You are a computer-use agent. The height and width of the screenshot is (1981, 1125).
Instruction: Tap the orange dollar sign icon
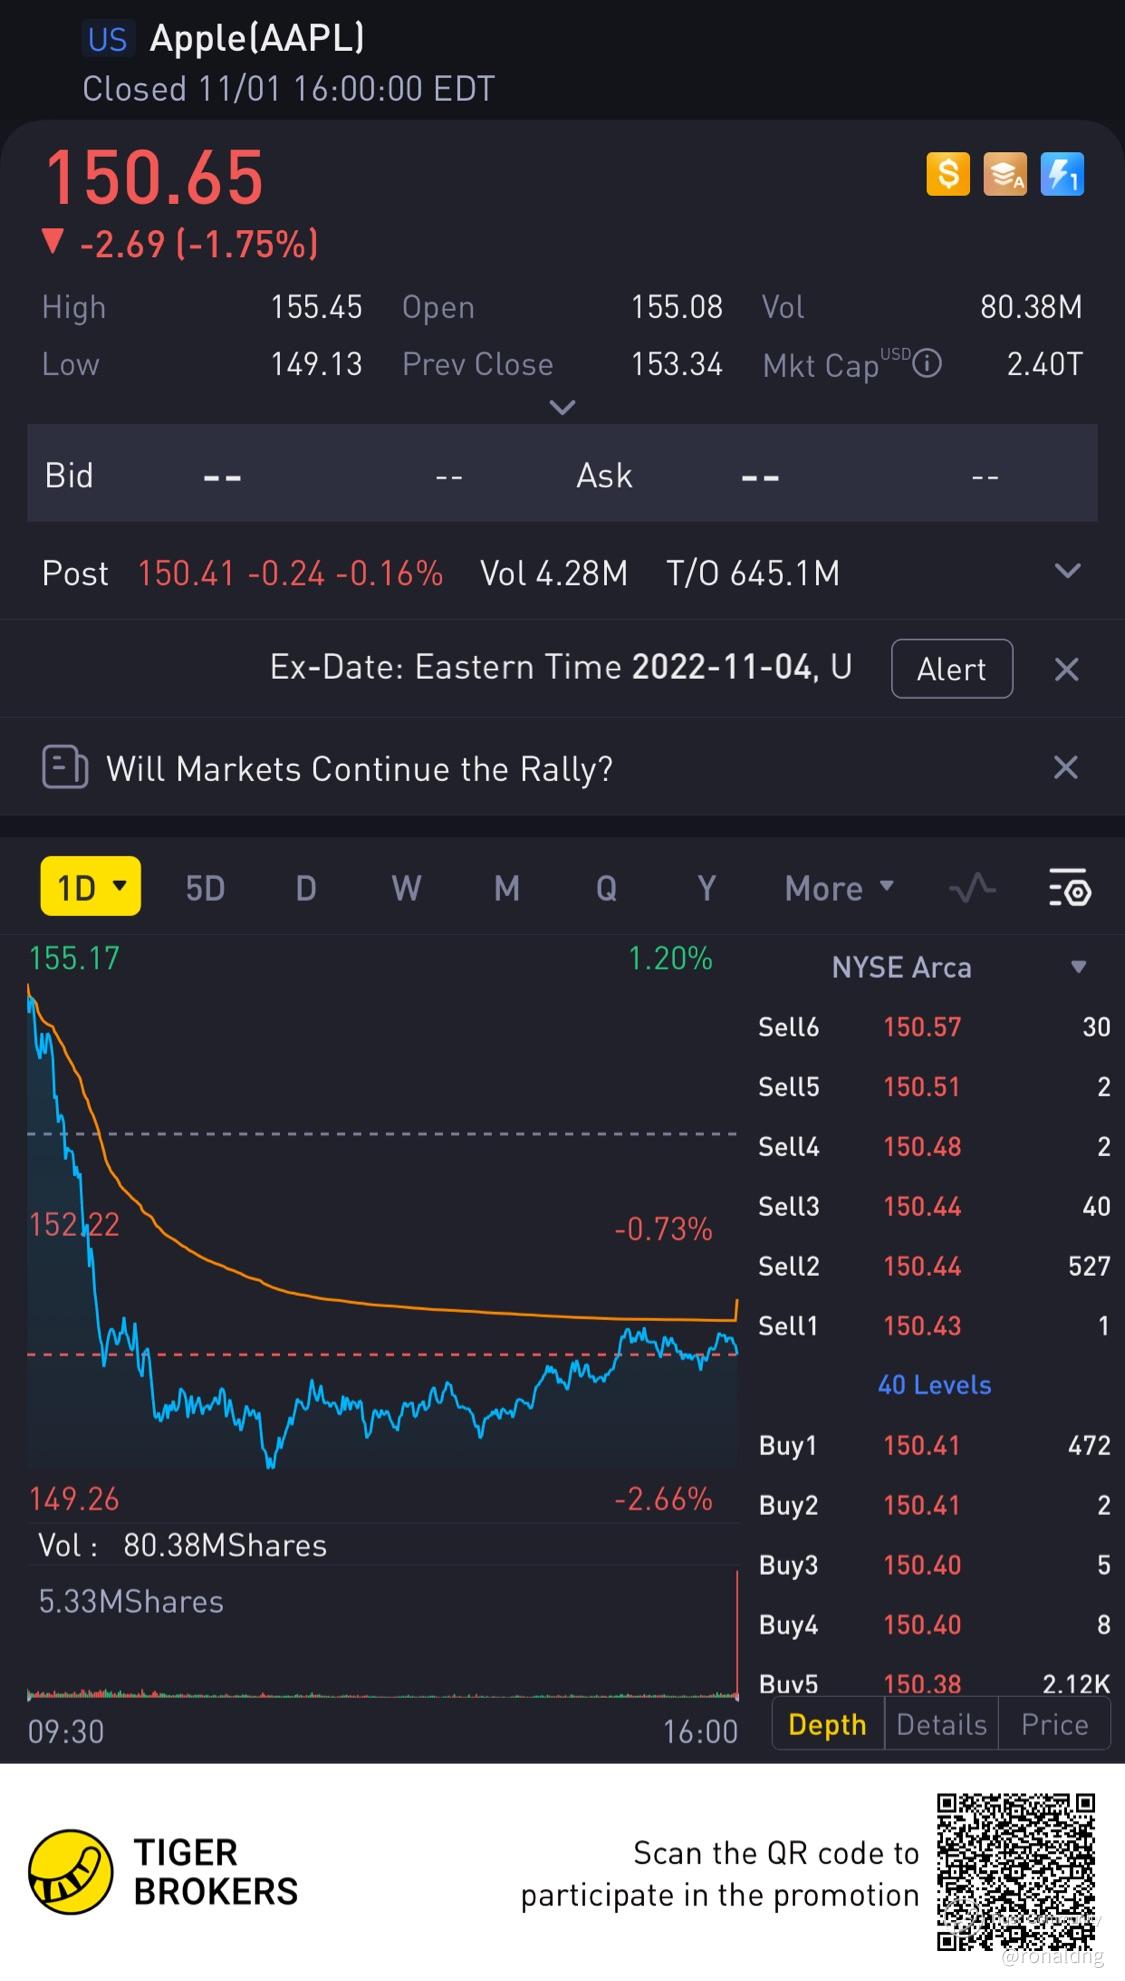(x=948, y=174)
